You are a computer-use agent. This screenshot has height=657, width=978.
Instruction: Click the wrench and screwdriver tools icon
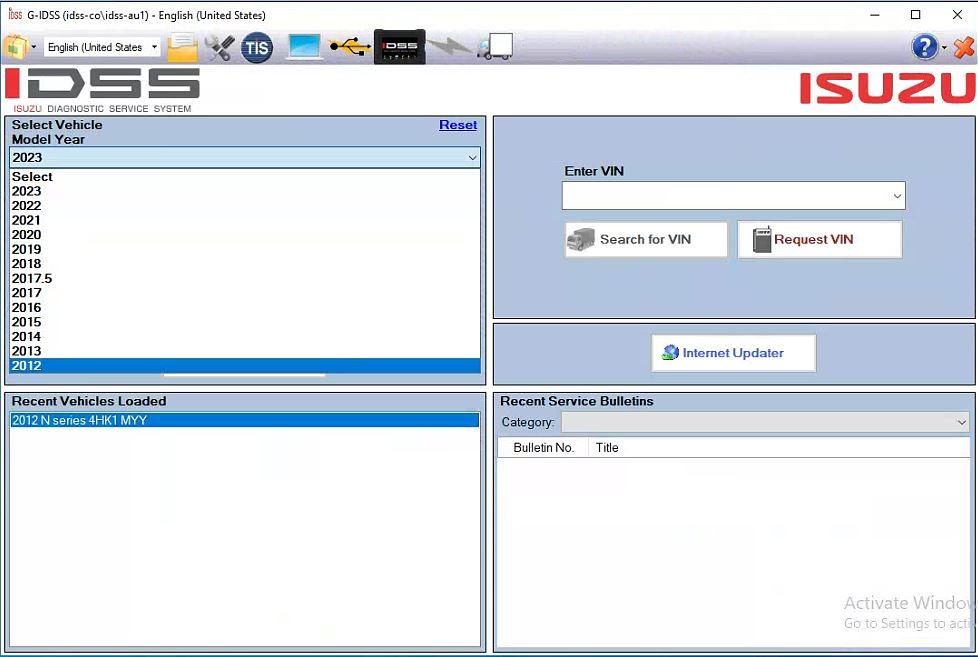220,47
